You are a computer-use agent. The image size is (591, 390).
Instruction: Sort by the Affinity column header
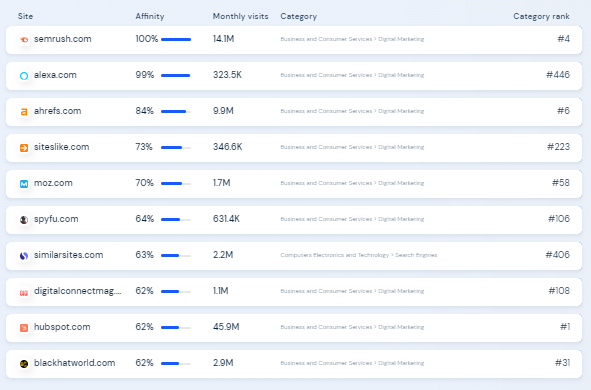point(150,16)
